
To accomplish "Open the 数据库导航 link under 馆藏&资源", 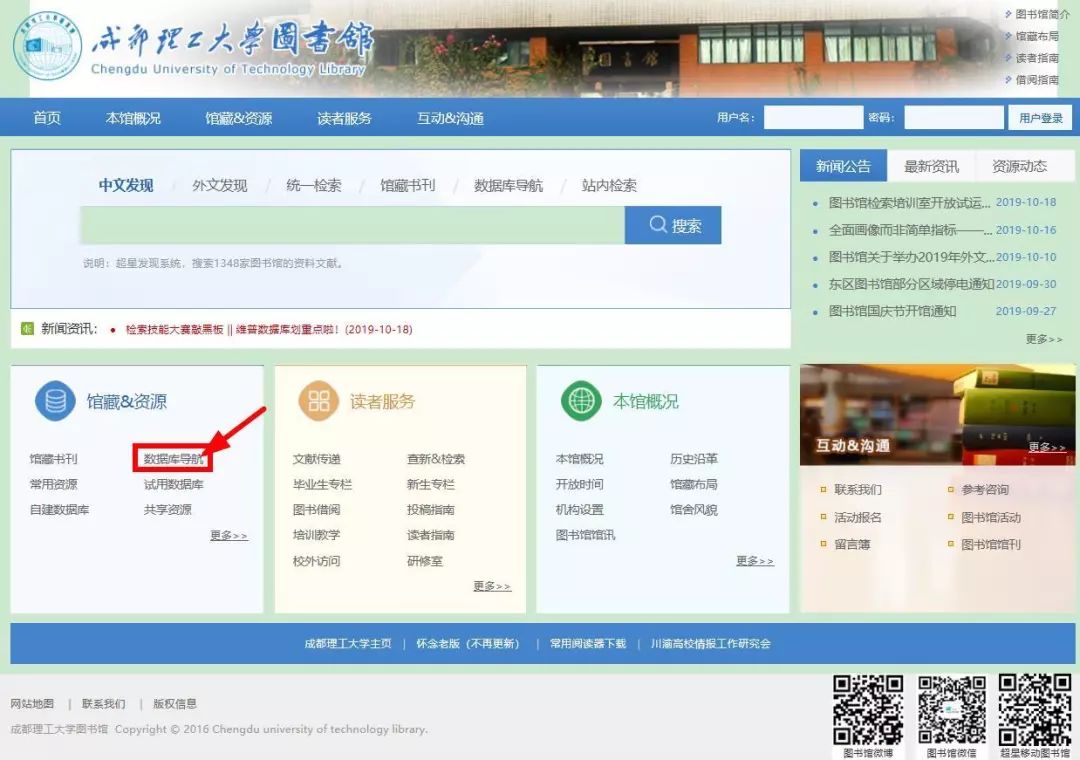I will [174, 459].
